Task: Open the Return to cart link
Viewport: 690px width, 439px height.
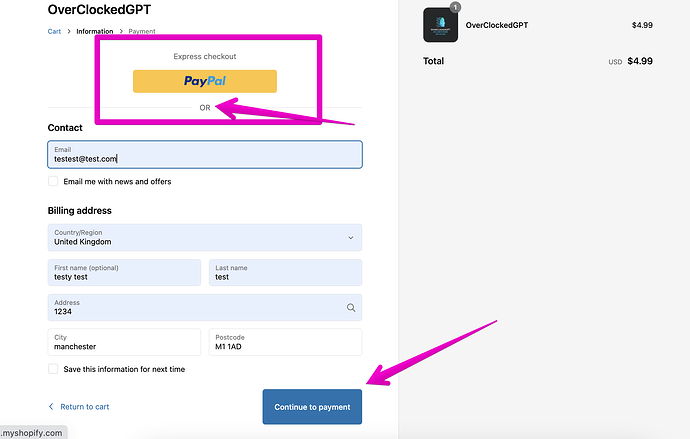Action: coord(84,407)
